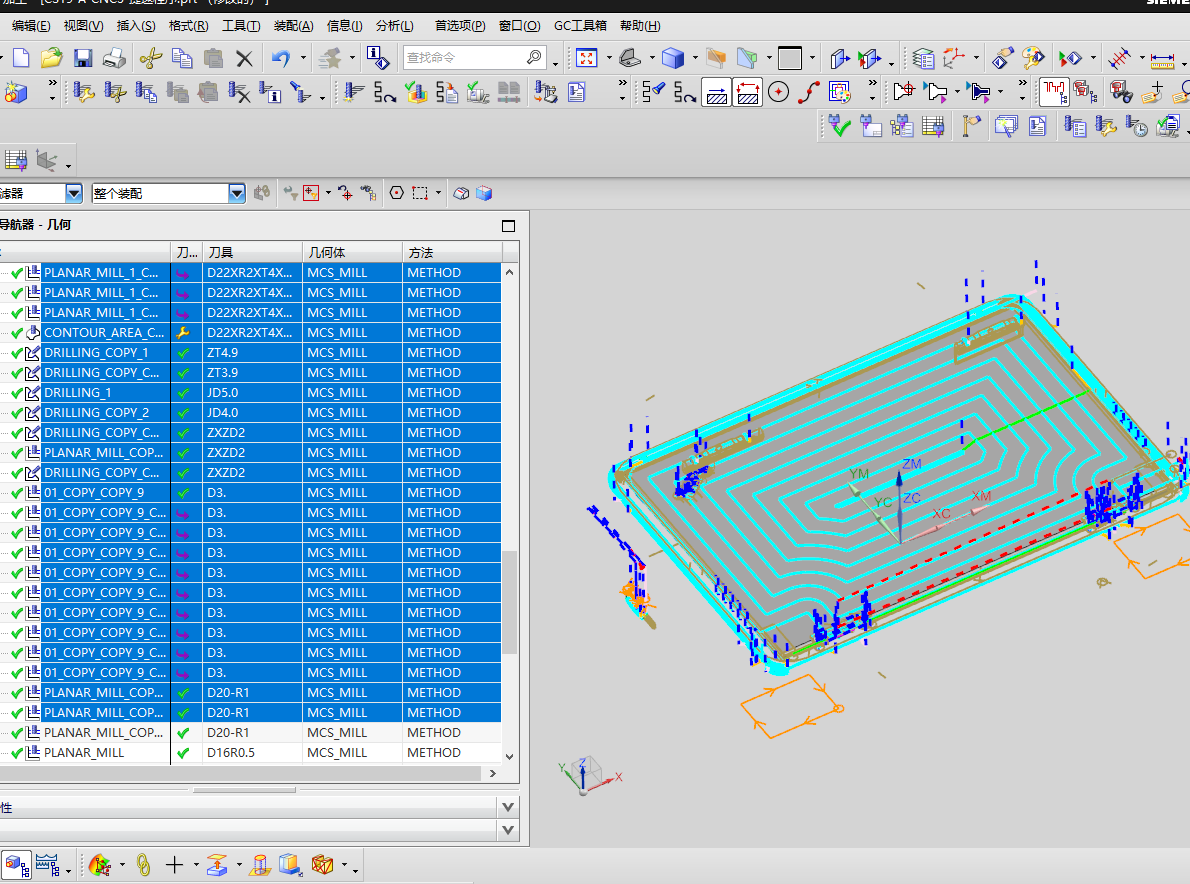Open the 插入(S) menu

coord(136,26)
